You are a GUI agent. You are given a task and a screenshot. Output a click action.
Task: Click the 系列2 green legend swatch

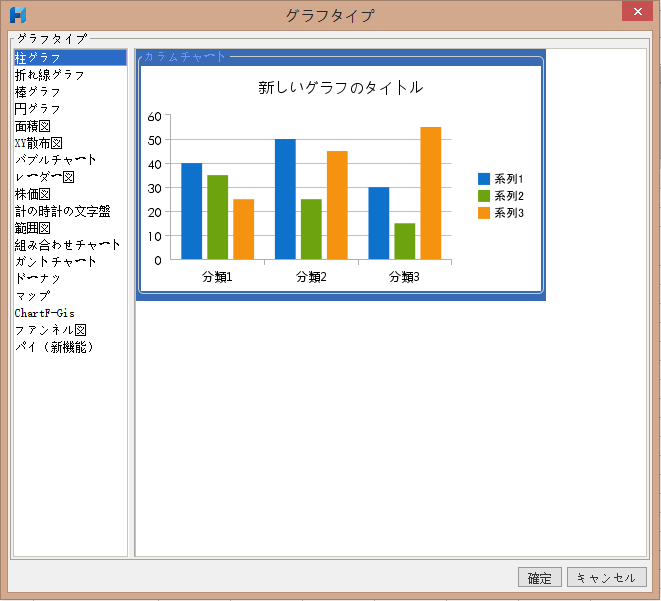[484, 196]
